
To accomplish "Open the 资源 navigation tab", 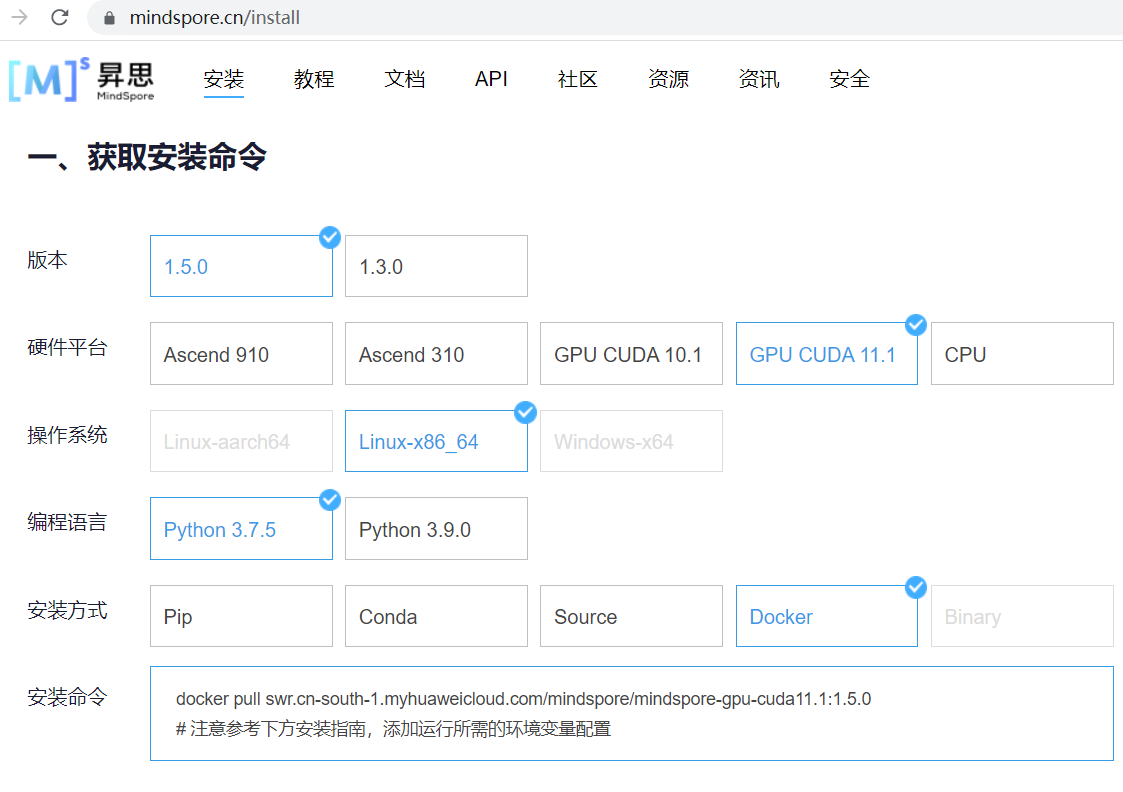I will click(x=668, y=79).
